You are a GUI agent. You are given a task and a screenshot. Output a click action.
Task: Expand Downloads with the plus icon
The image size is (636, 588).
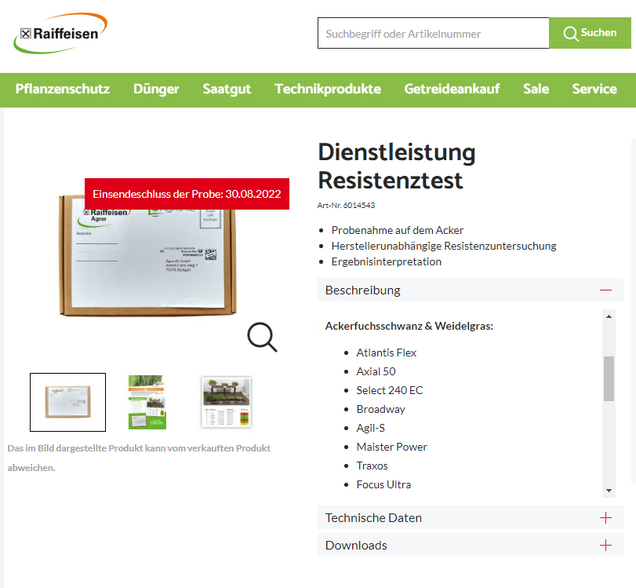(606, 545)
